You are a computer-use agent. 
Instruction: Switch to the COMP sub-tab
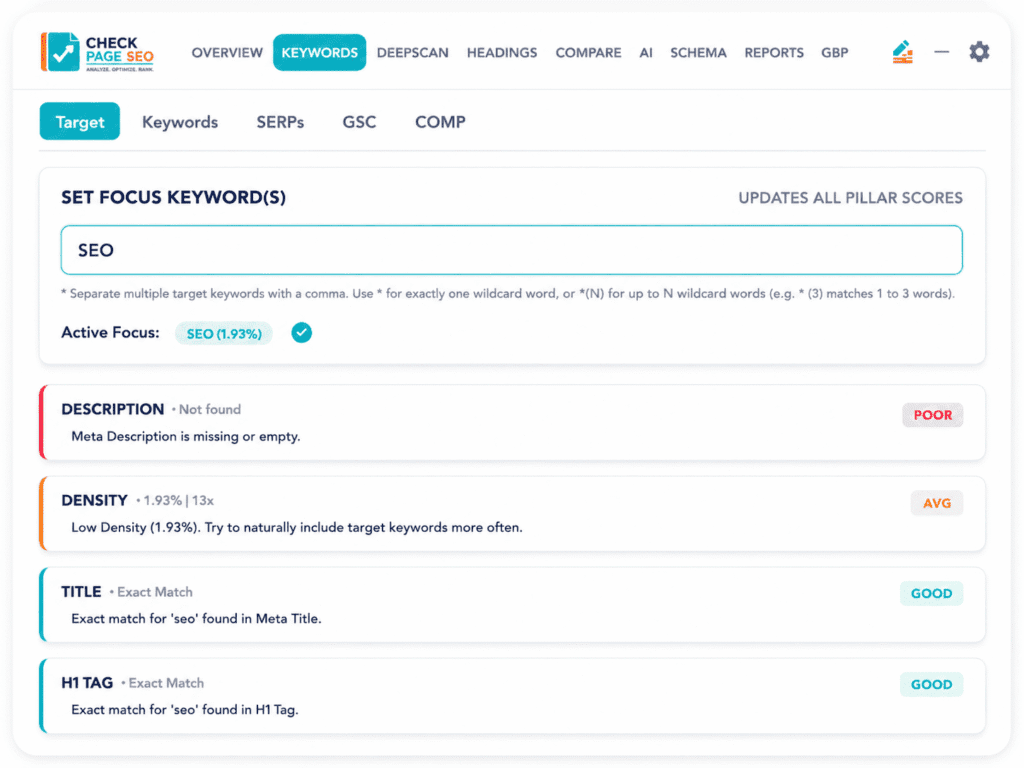pos(440,122)
